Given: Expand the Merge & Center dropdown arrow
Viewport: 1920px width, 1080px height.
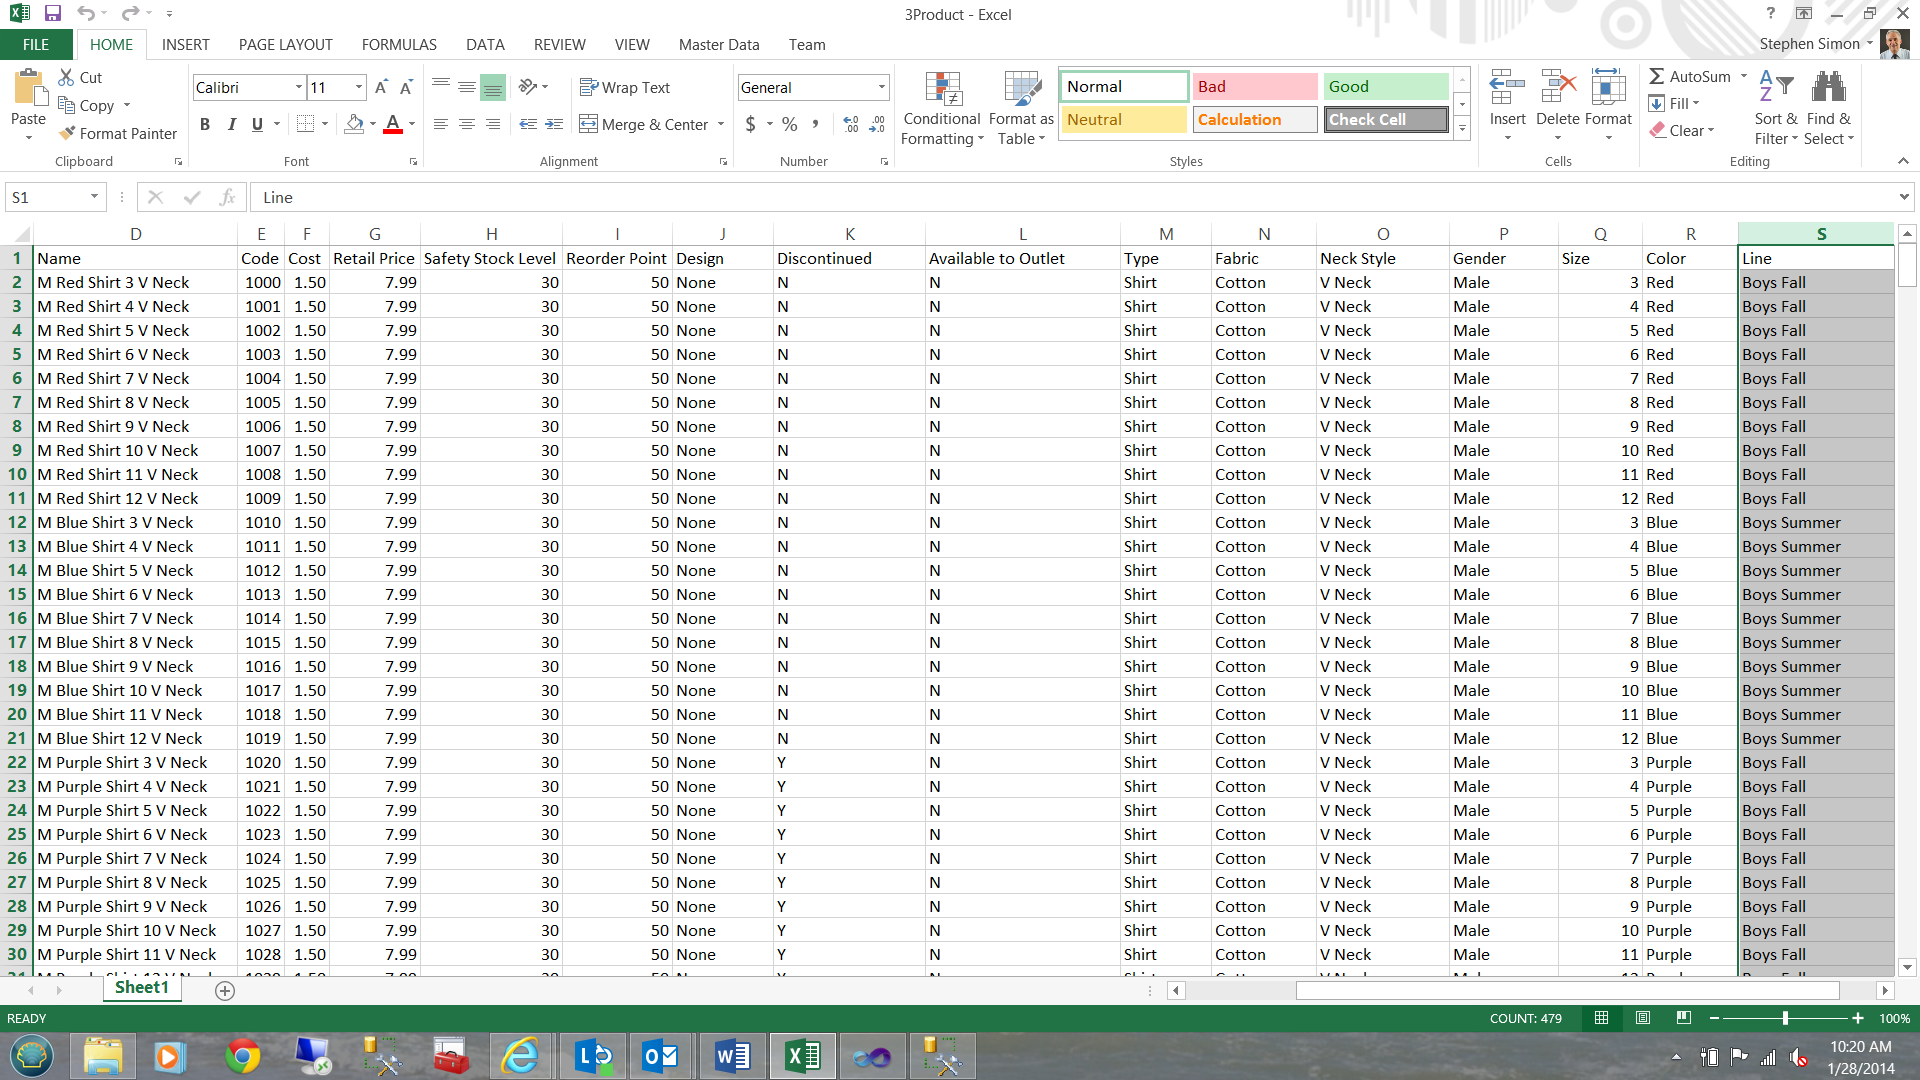Looking at the screenshot, I should [721, 124].
